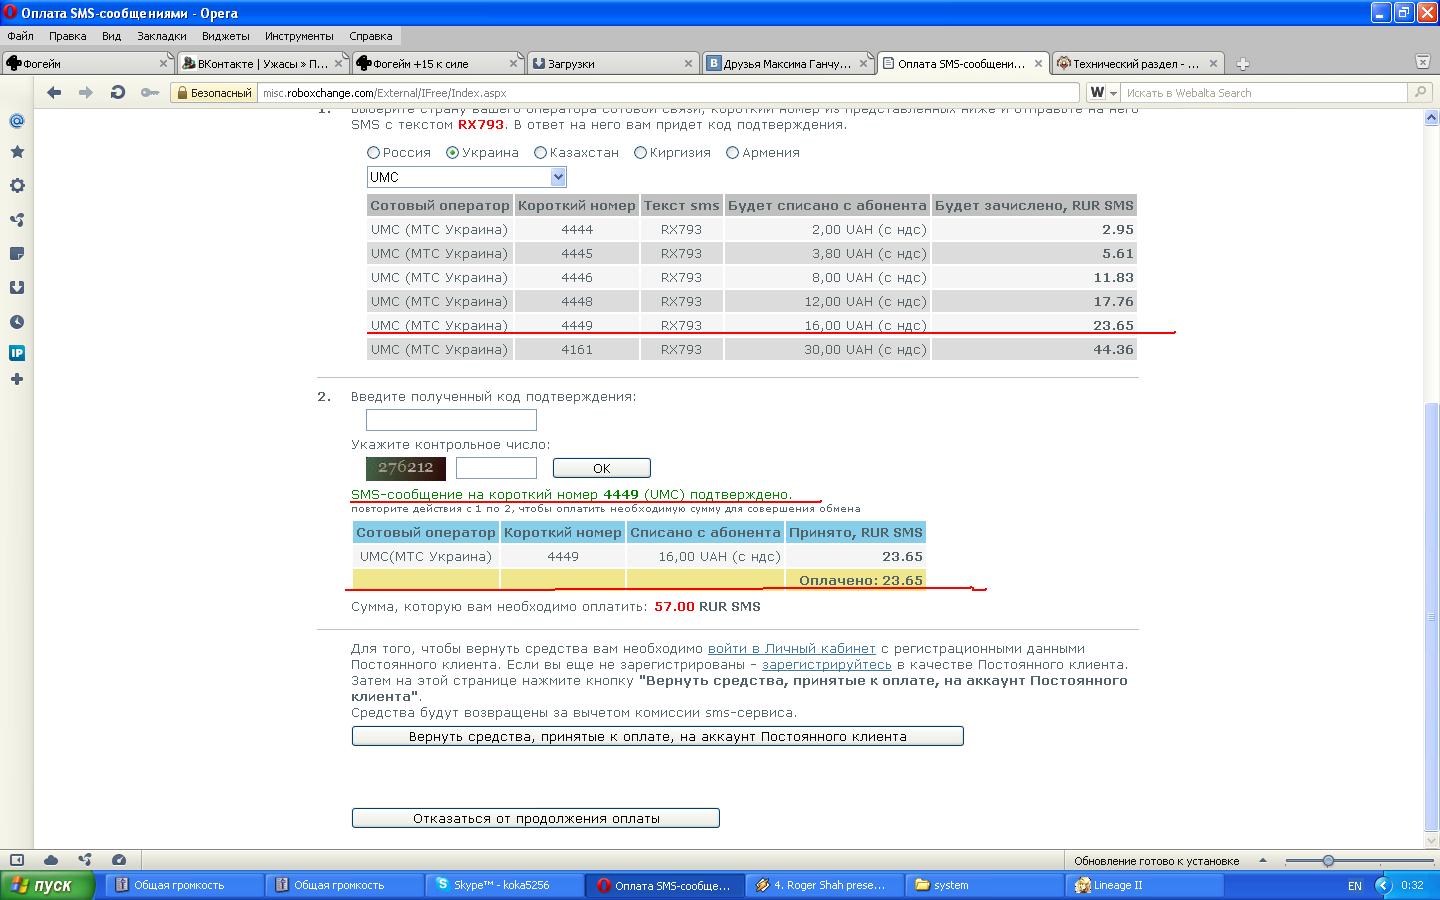Click the EN language indicator in tray

pyautogui.click(x=1355, y=885)
